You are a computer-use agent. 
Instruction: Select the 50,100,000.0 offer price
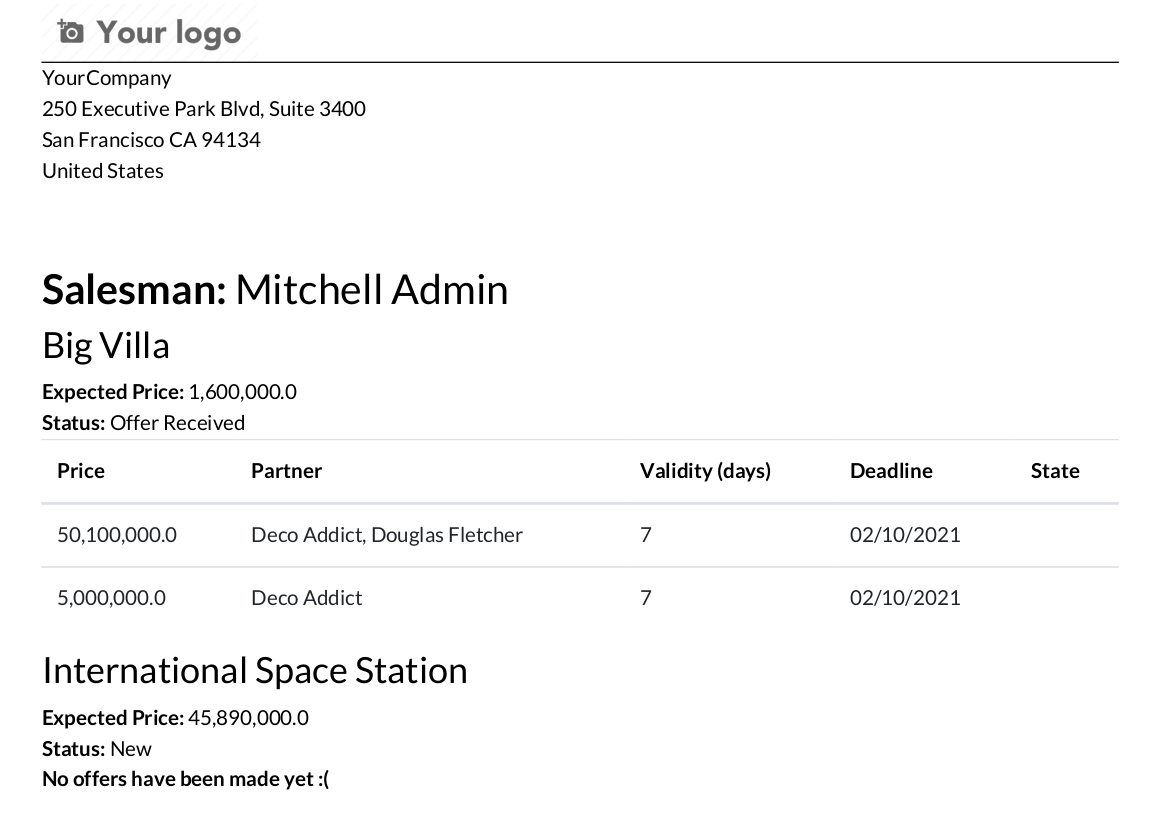(x=117, y=534)
